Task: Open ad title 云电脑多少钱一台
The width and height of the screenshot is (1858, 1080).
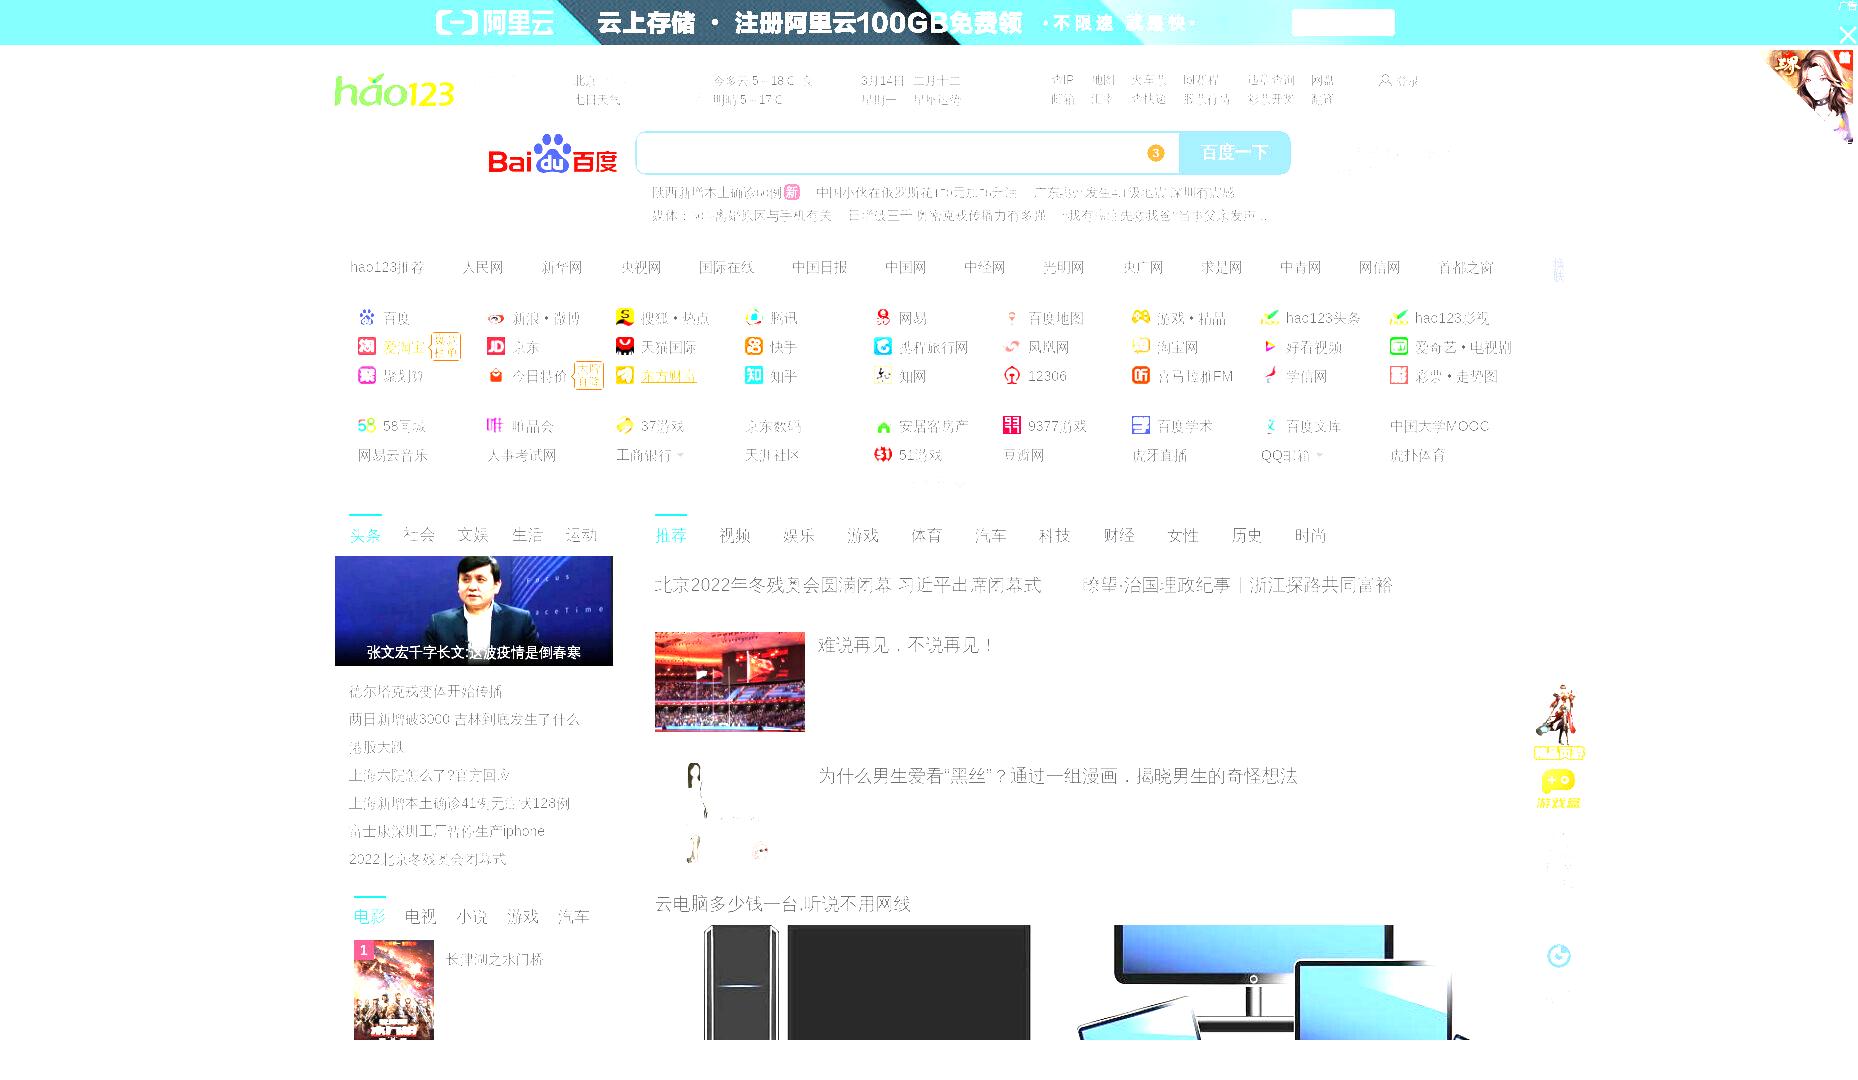Action: point(783,904)
